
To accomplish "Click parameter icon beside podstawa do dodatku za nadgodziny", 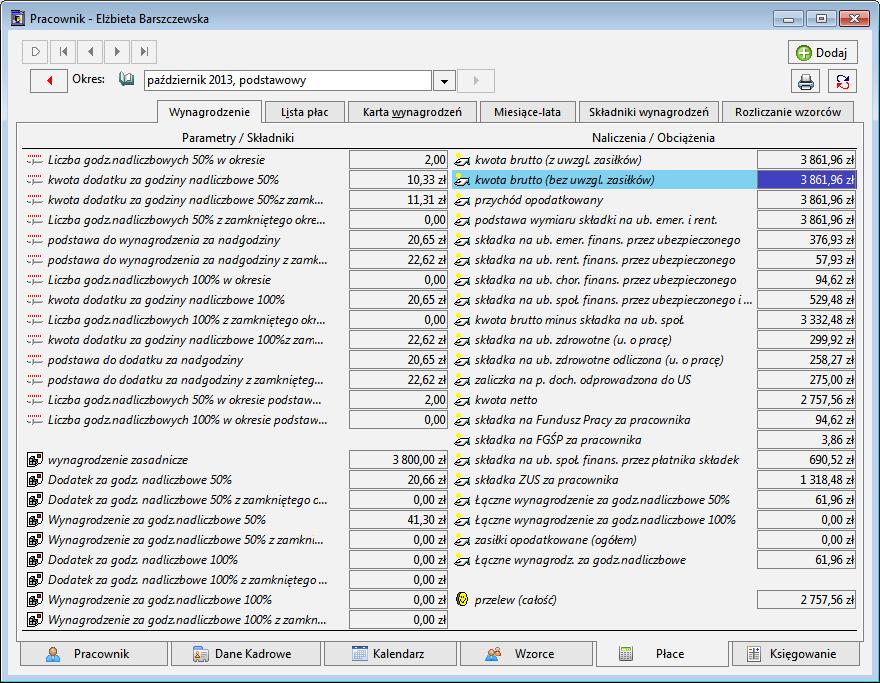I will [x=34, y=360].
